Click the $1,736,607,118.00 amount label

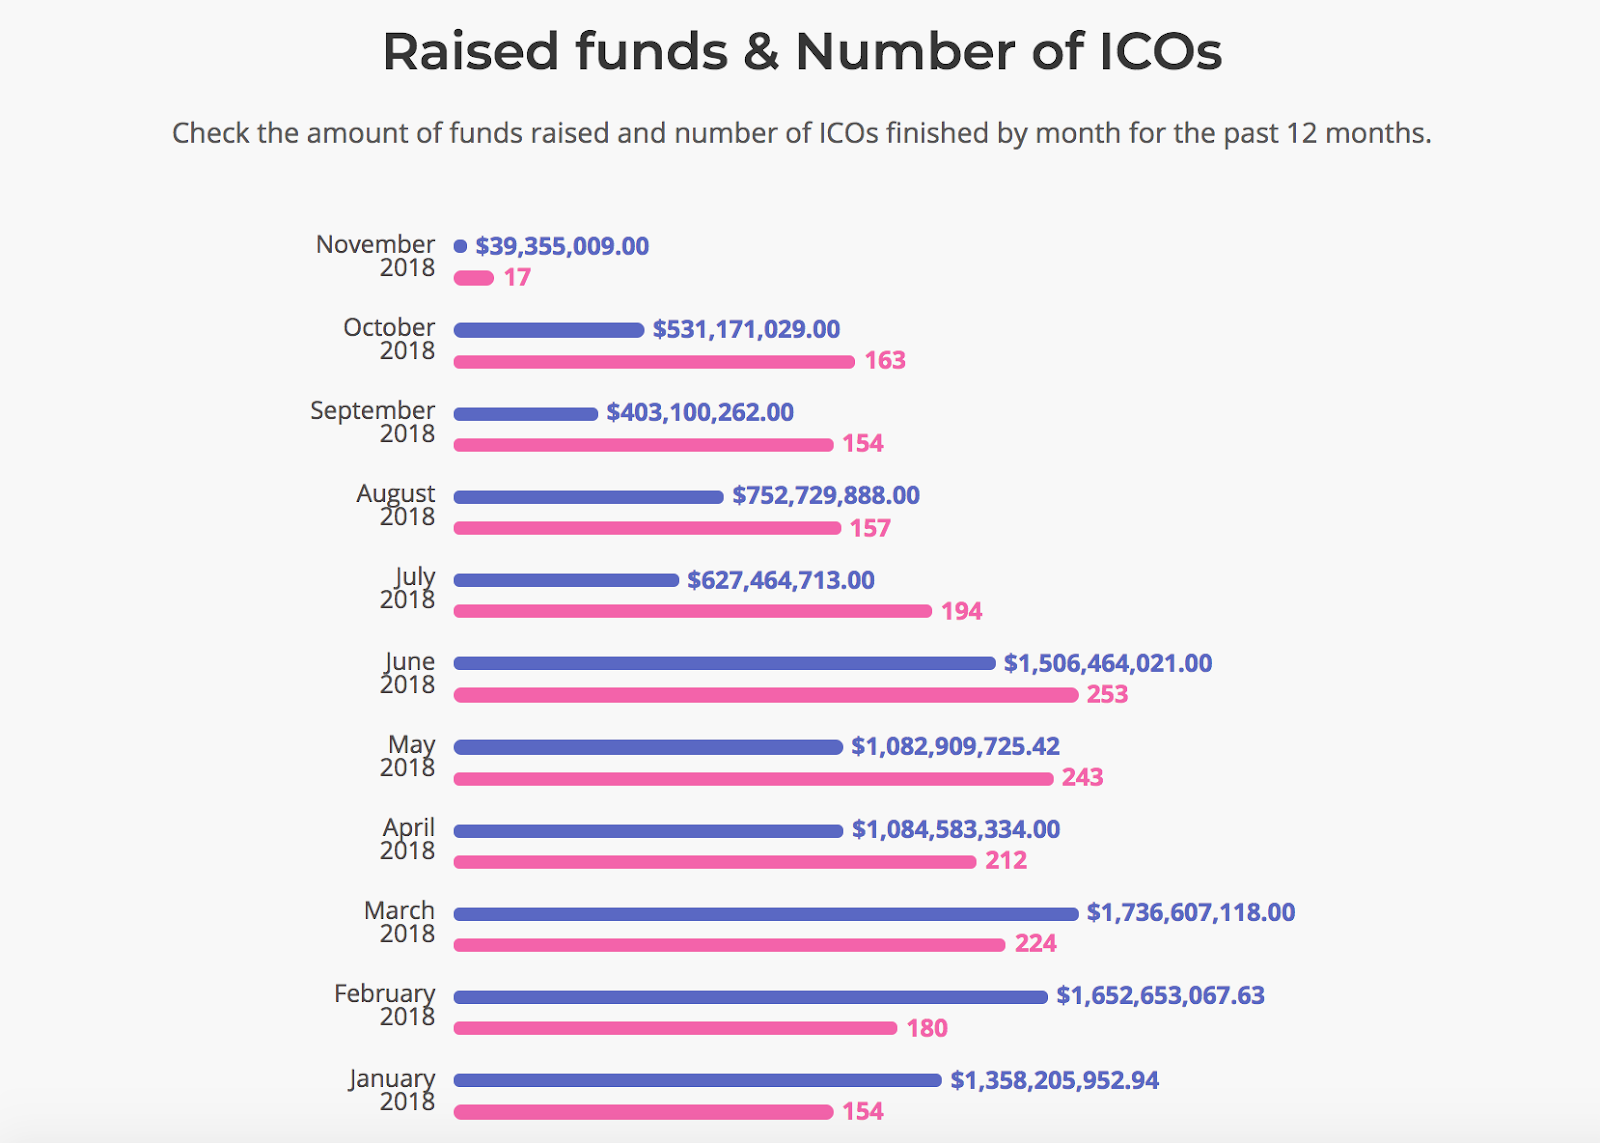[x=1190, y=912]
